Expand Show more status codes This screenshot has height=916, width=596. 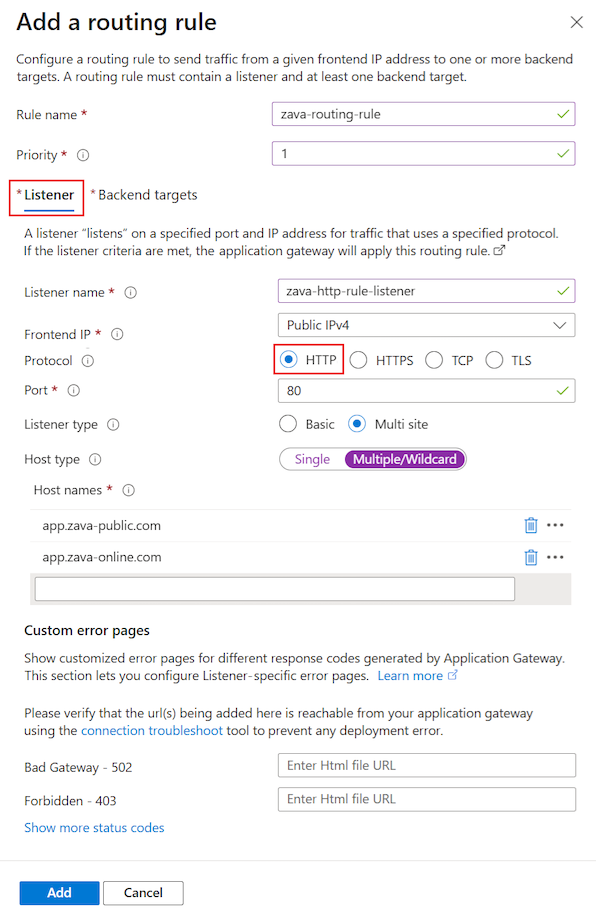[x=94, y=827]
